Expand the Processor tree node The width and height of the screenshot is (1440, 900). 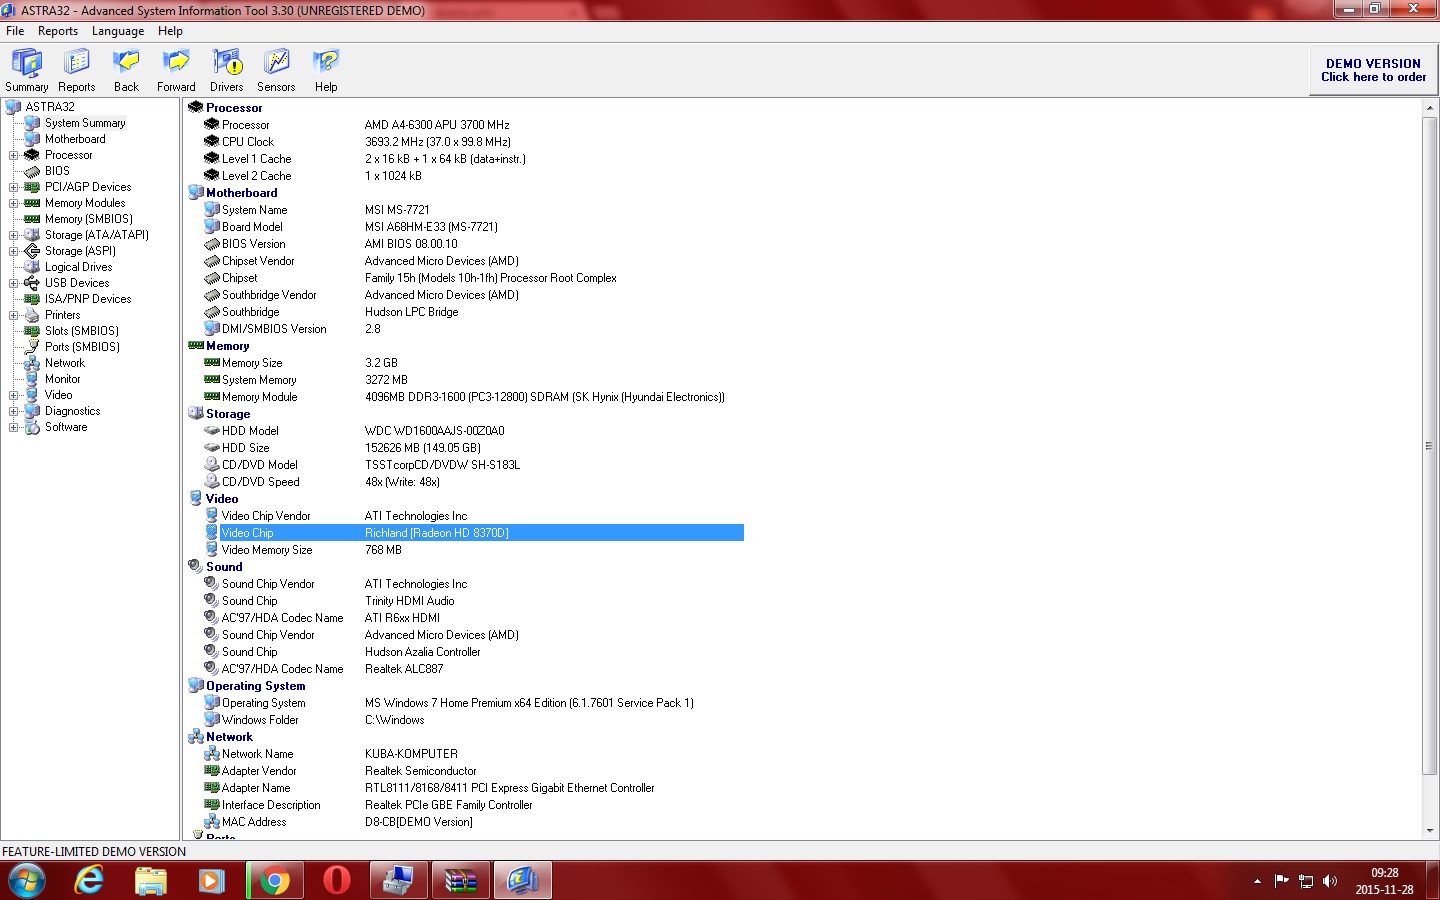coord(14,155)
